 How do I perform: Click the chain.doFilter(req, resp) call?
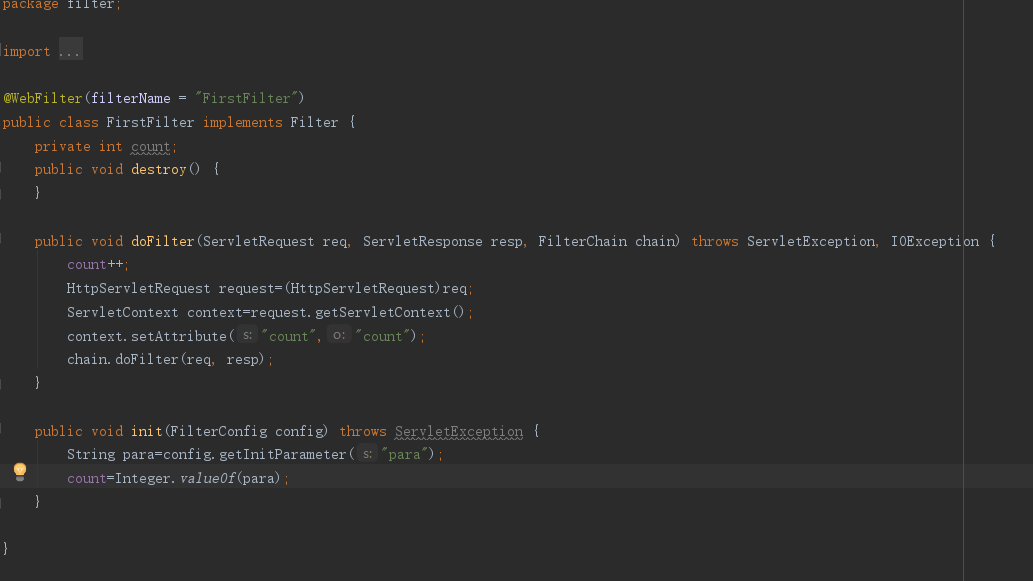165,360
